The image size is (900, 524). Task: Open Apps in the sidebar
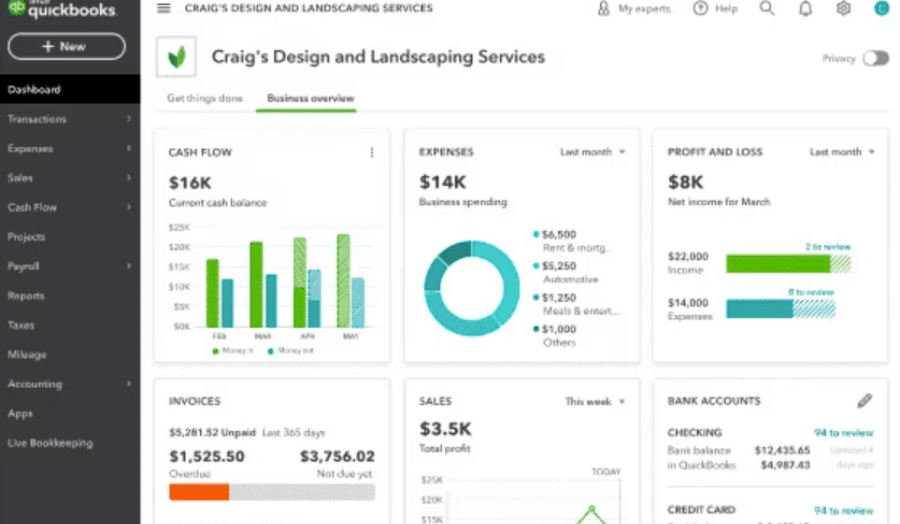70,413
